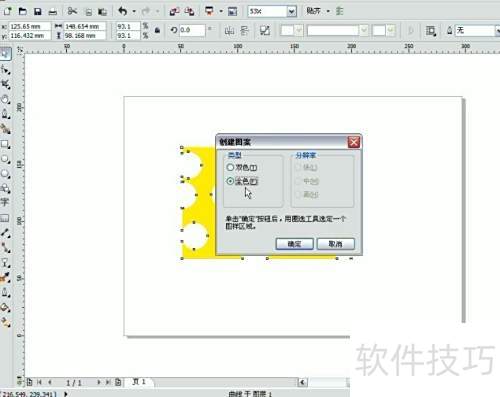Select the Polygon tool
Viewport: 500px width, 397px height.
5,174
